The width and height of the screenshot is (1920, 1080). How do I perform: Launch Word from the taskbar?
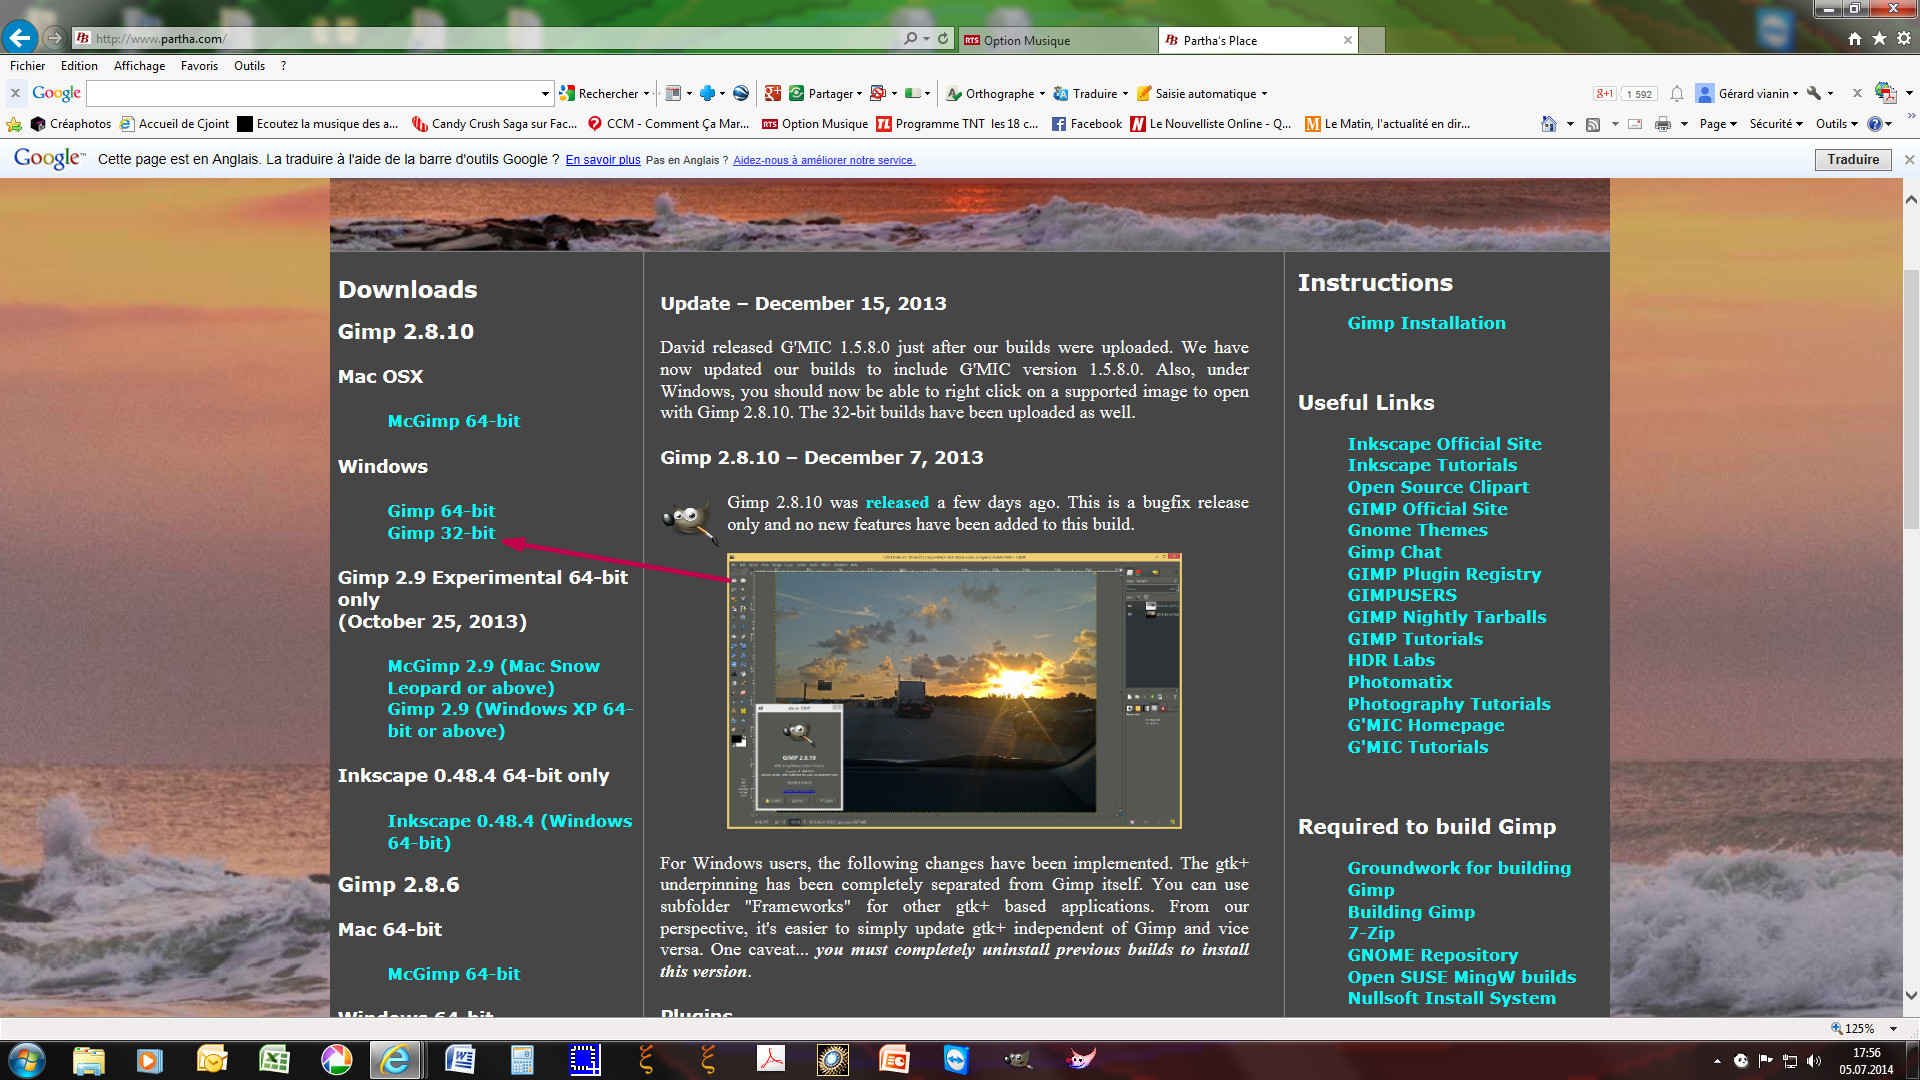460,1060
